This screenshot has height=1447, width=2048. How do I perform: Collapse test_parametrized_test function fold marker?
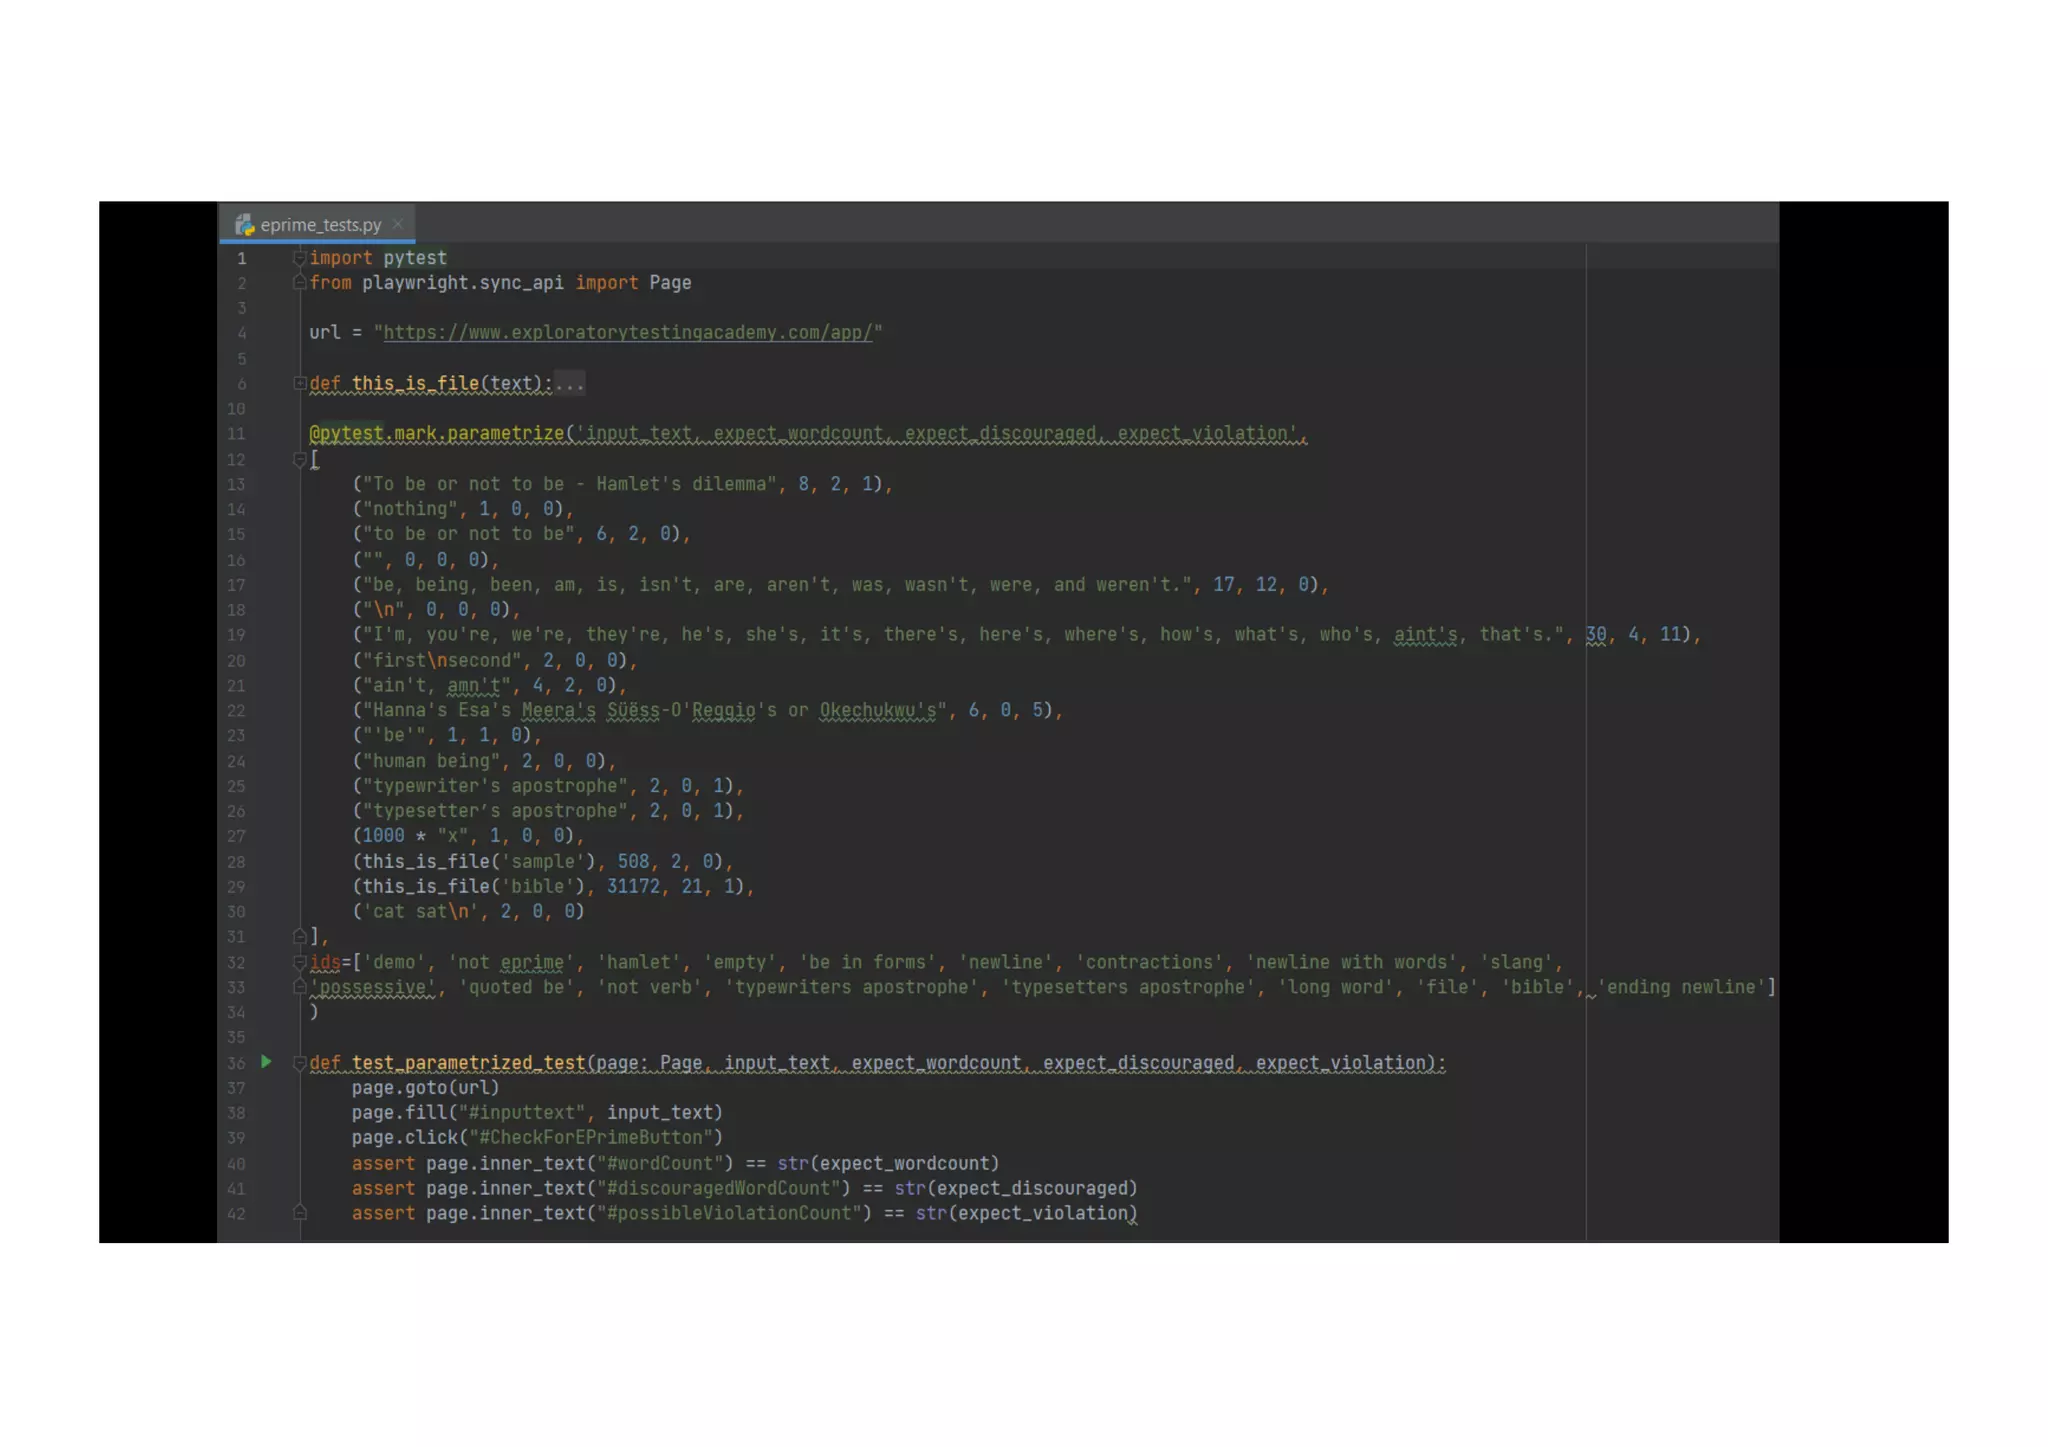299,1063
